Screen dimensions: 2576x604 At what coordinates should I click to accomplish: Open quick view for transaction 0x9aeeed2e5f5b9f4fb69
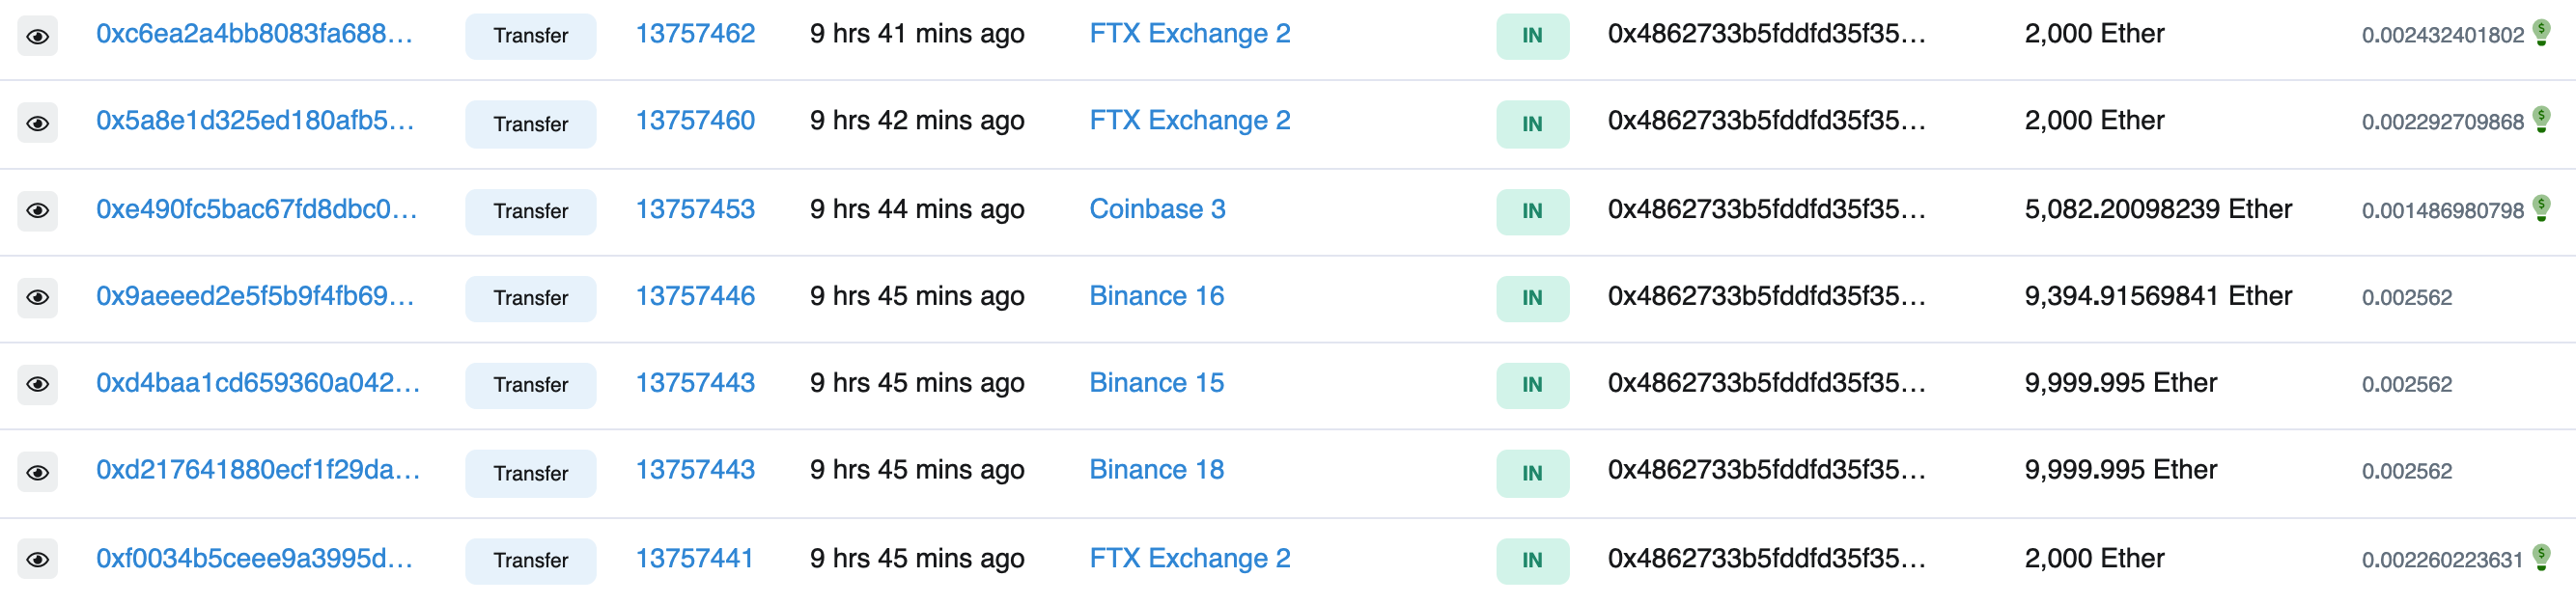click(38, 297)
